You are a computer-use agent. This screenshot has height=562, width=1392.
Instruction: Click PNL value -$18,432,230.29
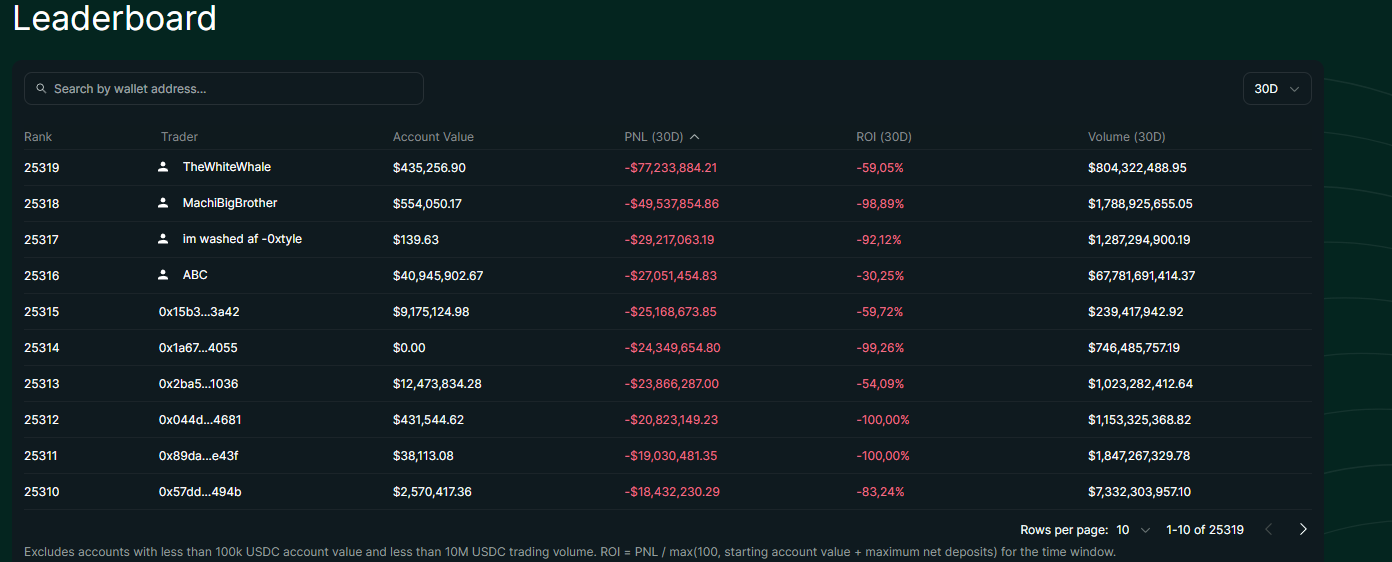(x=672, y=492)
